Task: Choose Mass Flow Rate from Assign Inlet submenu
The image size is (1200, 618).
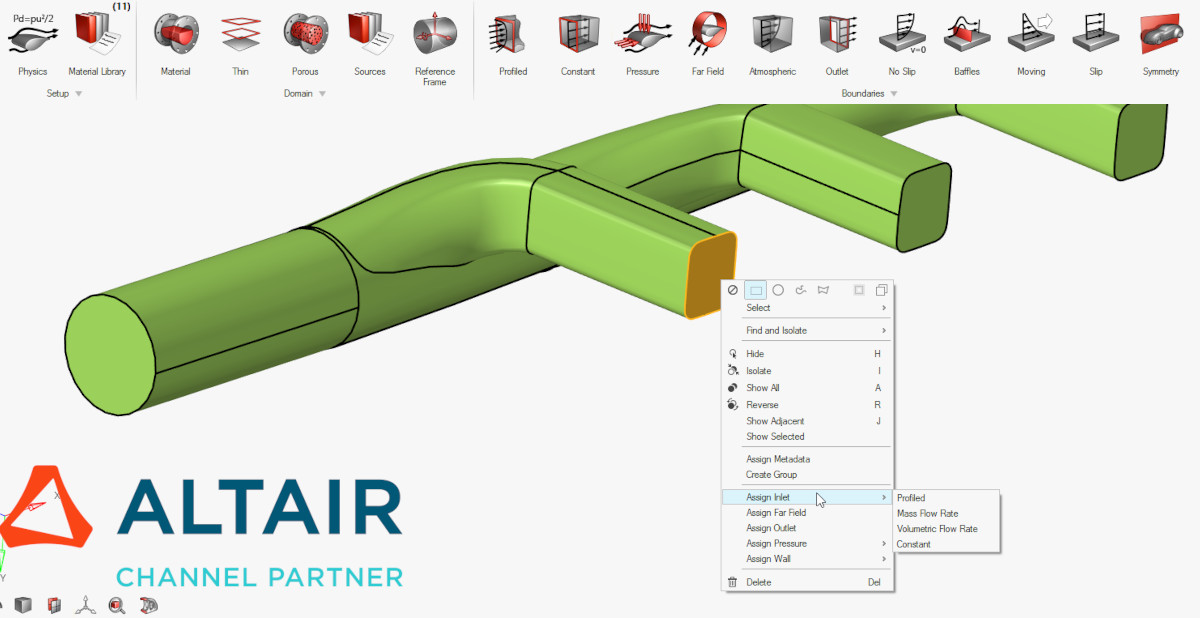Action: pyautogui.click(x=928, y=513)
